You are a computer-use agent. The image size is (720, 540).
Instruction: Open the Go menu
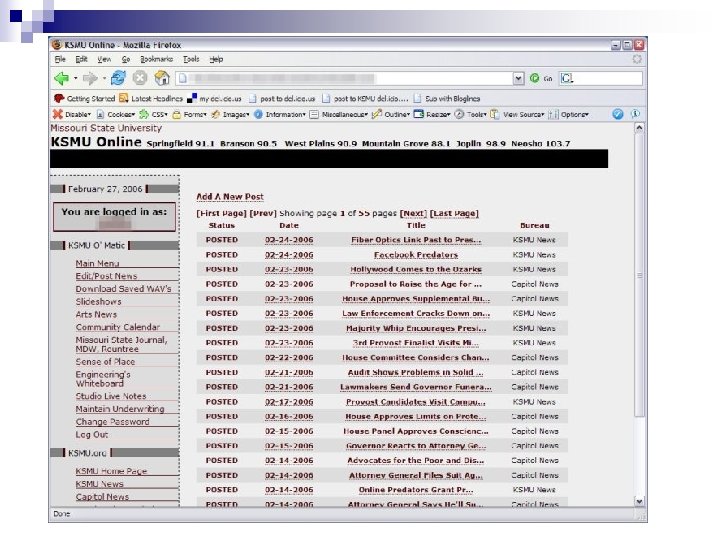coord(125,59)
